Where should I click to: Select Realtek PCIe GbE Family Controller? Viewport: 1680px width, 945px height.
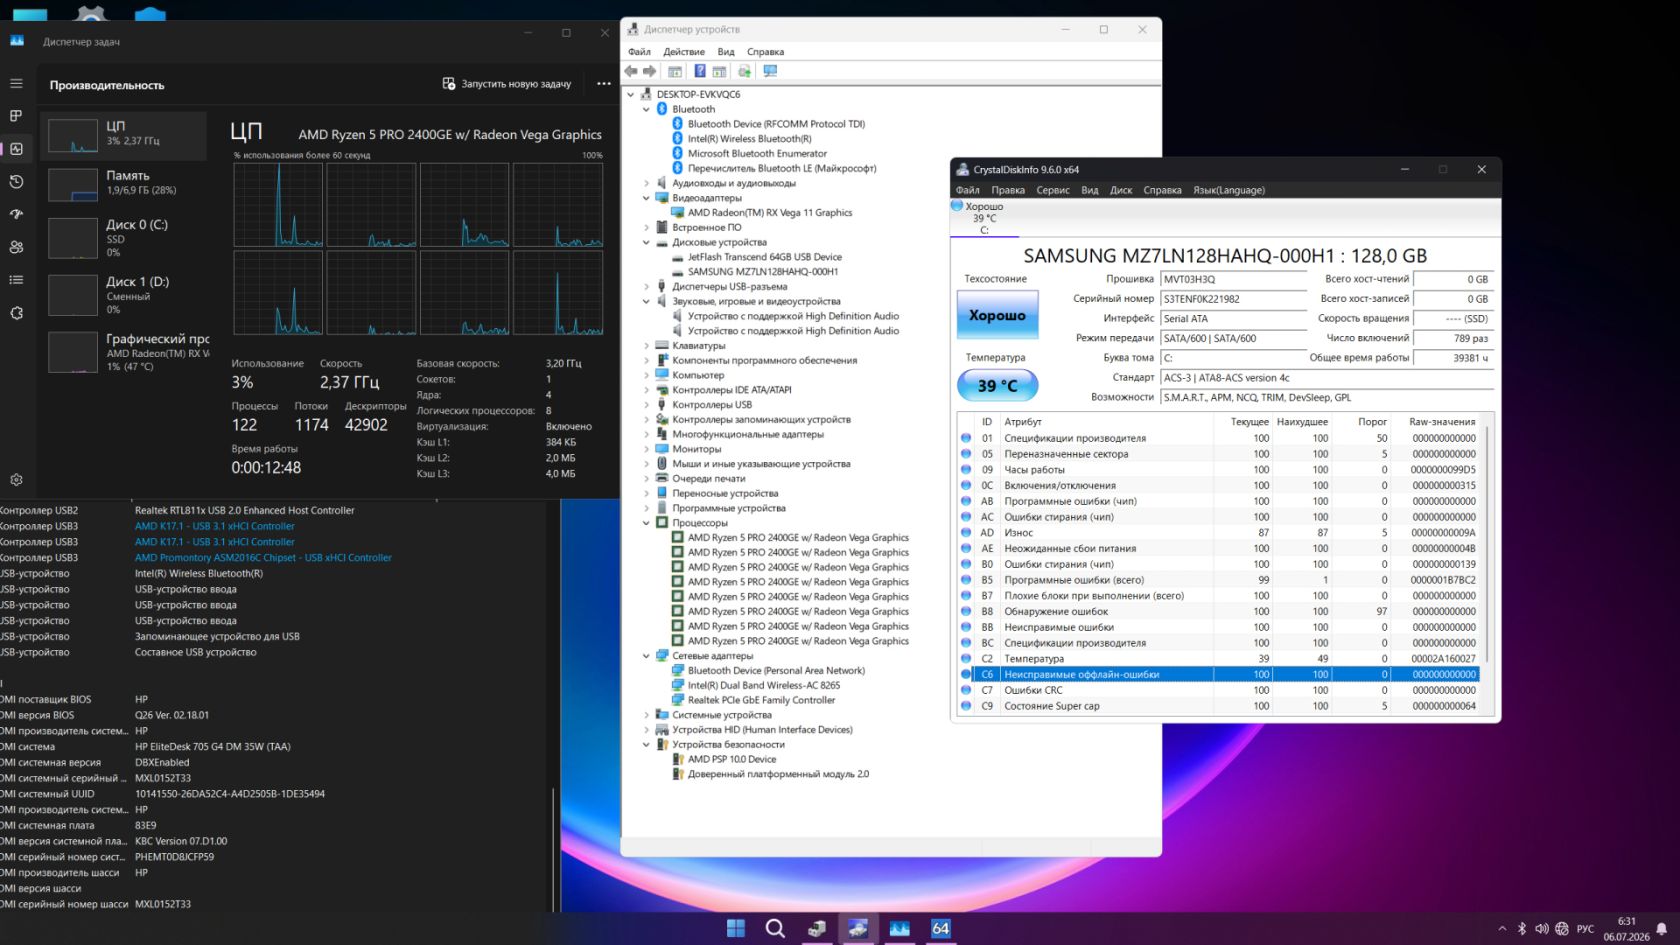(x=761, y=701)
